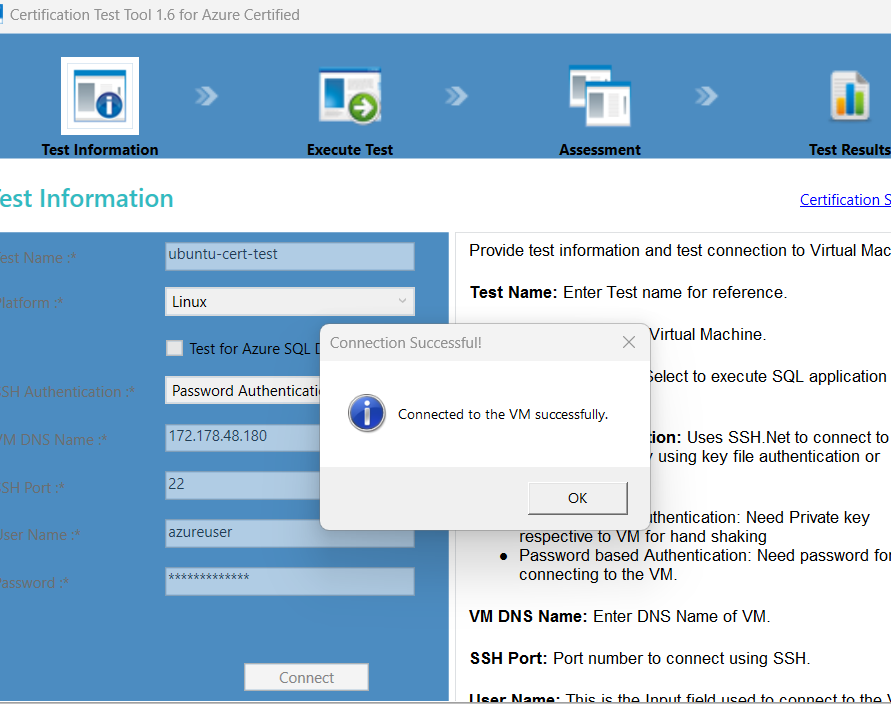Screen dimensions: 891x715
Task: Click the arrow between Assessment and Test Results
Action: [706, 96]
